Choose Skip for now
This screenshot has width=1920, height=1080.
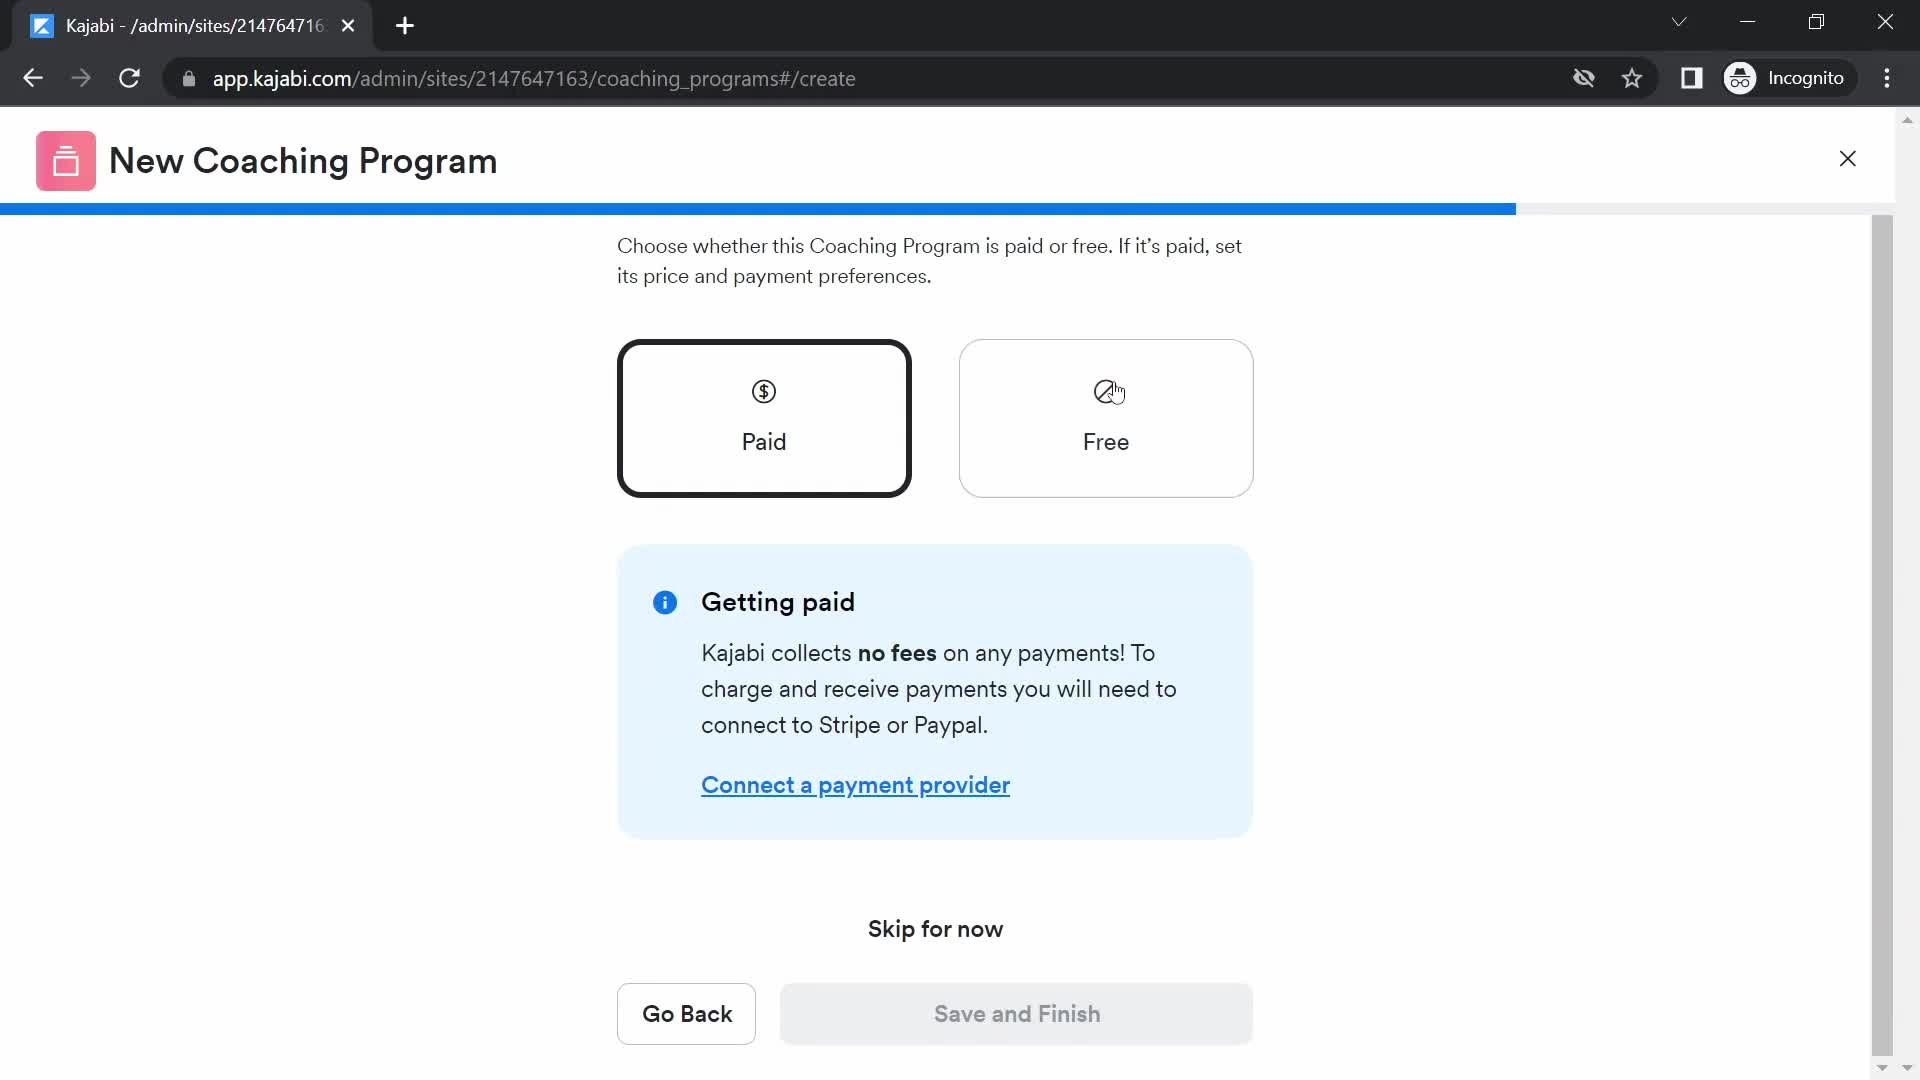point(935,929)
